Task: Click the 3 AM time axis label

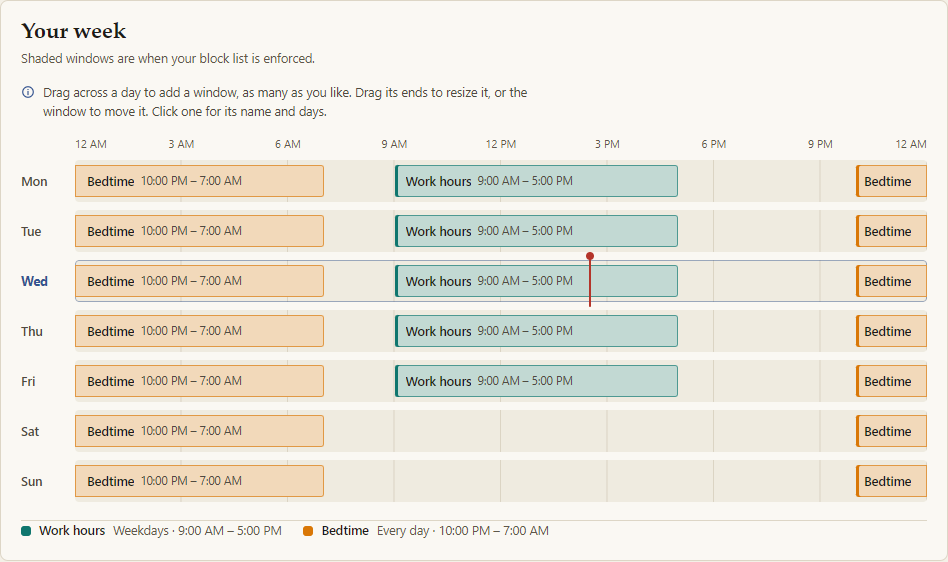Action: tap(181, 144)
